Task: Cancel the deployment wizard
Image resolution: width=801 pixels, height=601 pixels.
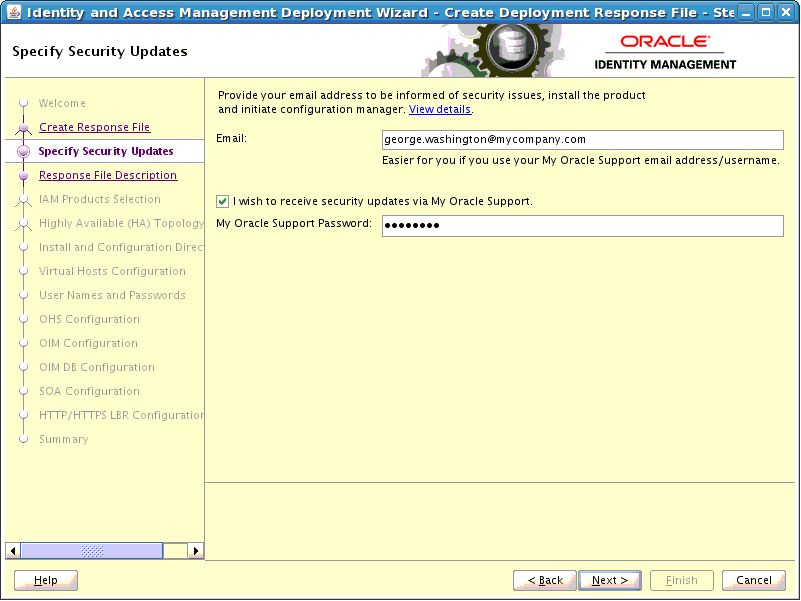Action: 753,580
